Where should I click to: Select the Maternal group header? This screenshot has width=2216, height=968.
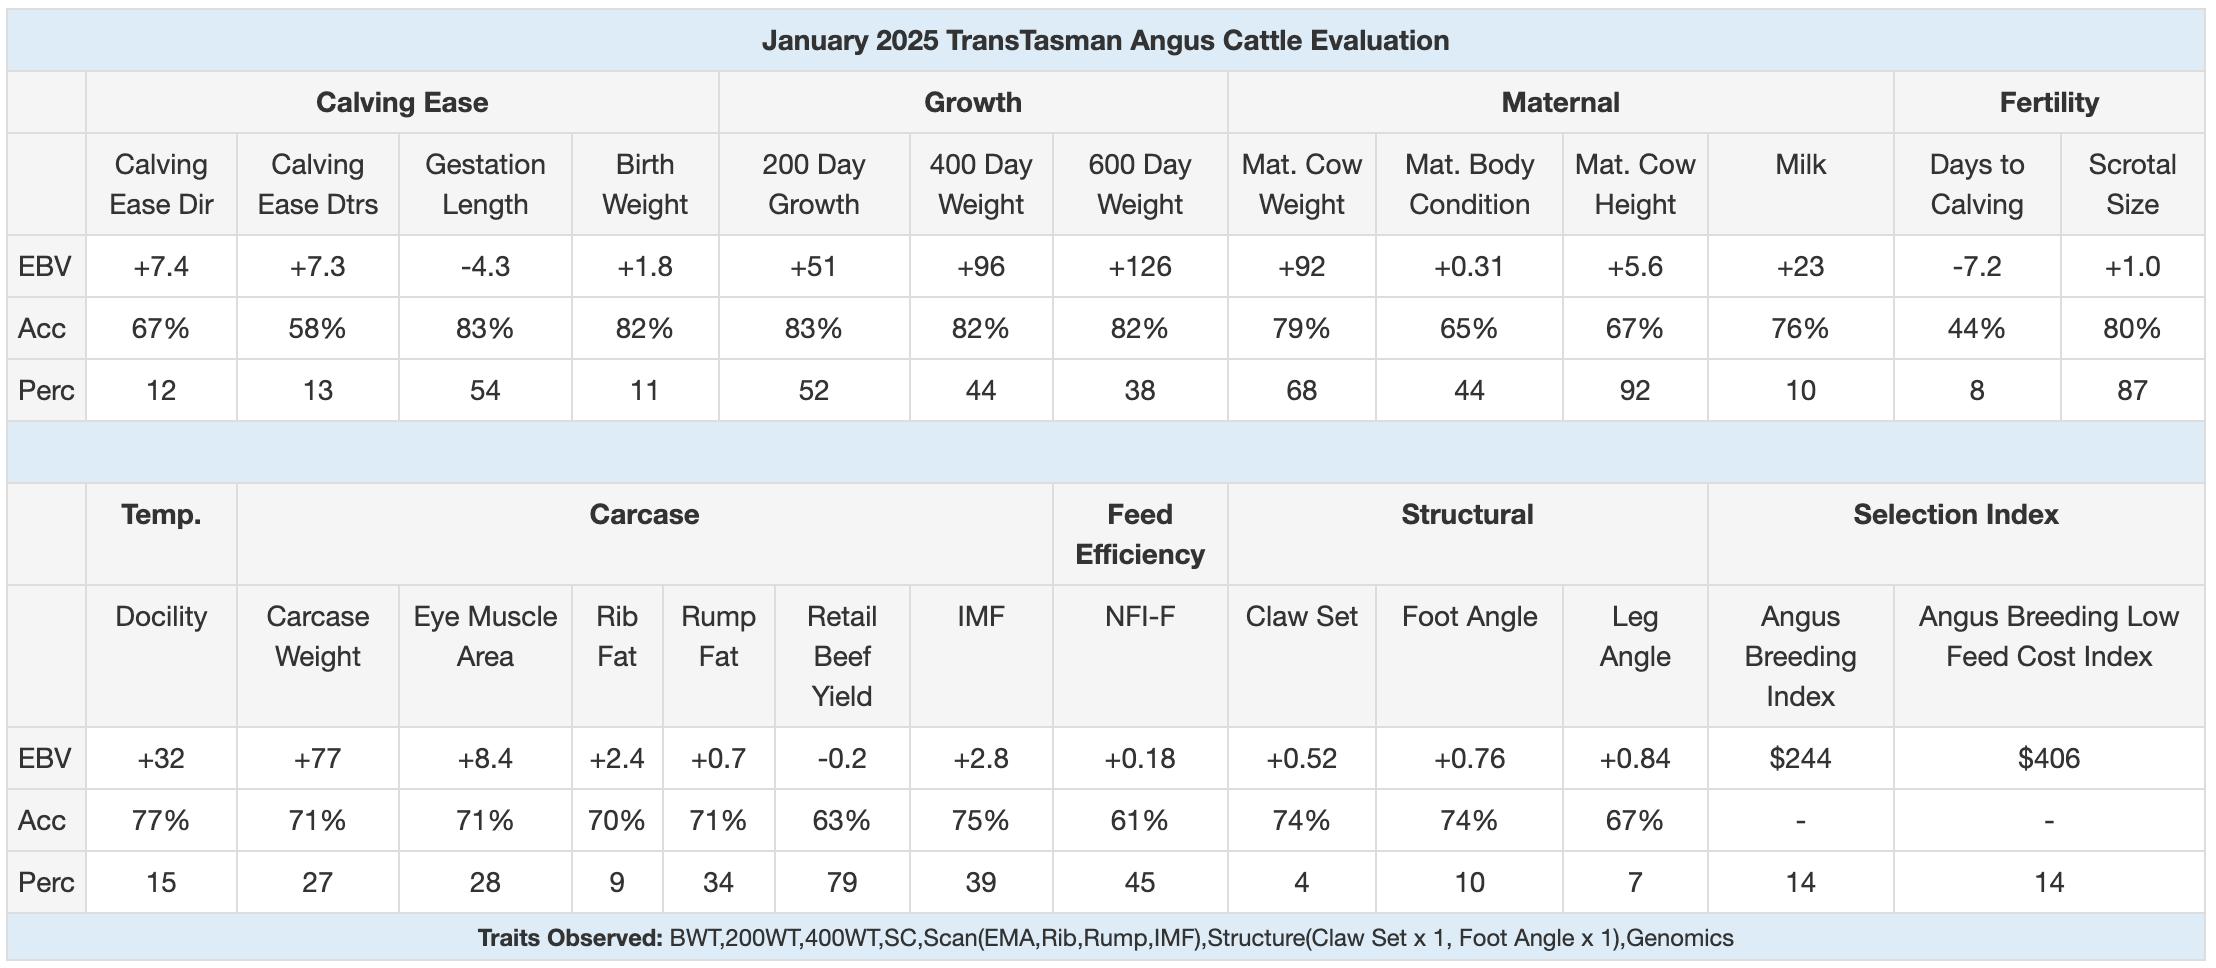[1560, 102]
